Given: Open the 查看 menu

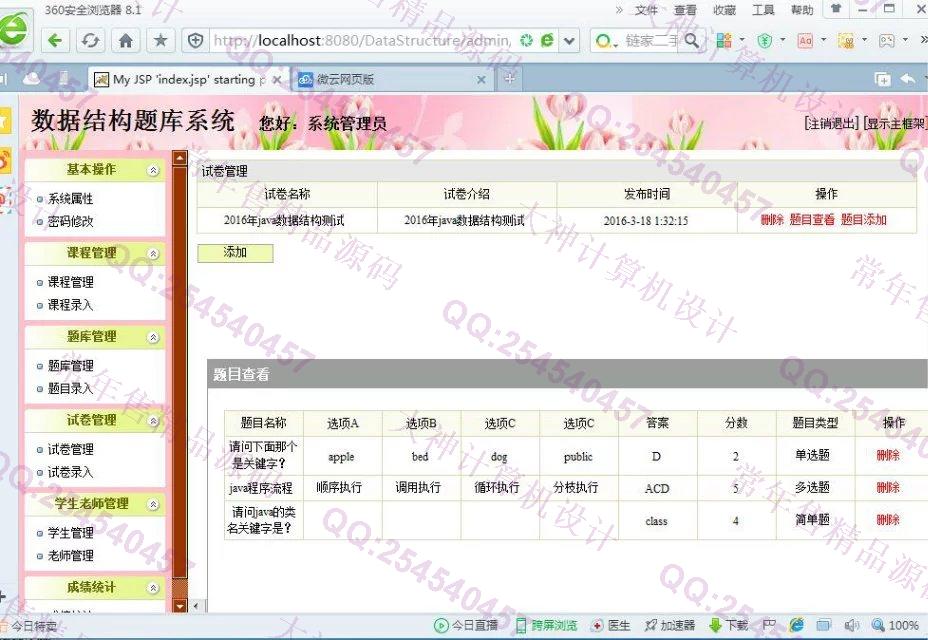Looking at the screenshot, I should [x=685, y=10].
